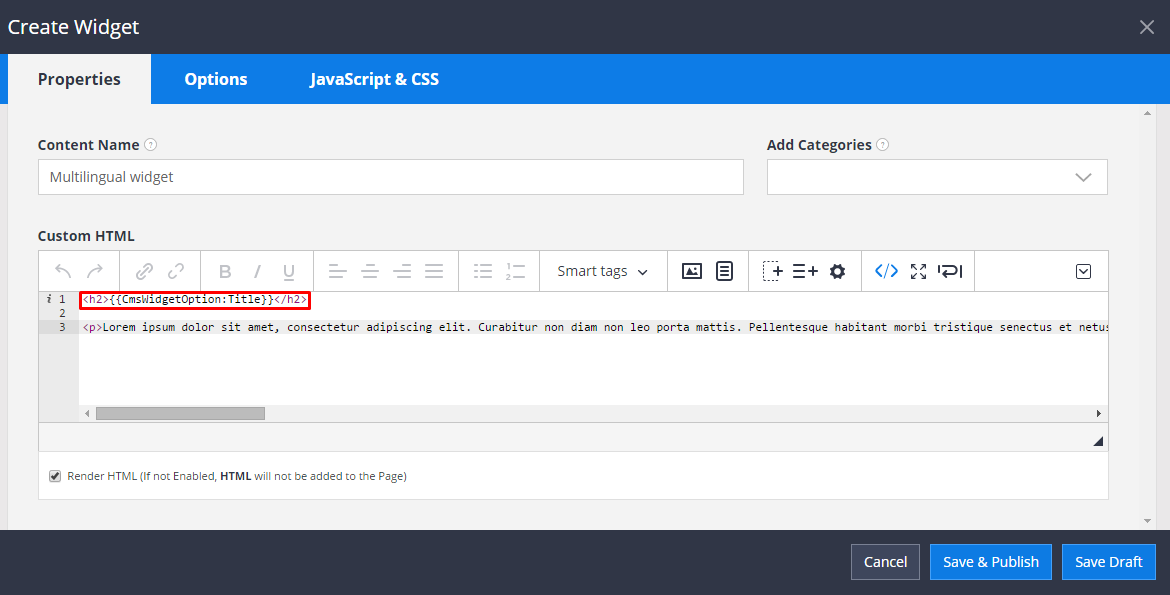
Task: Expand the toolbar overflow chevron
Action: pos(1083,271)
